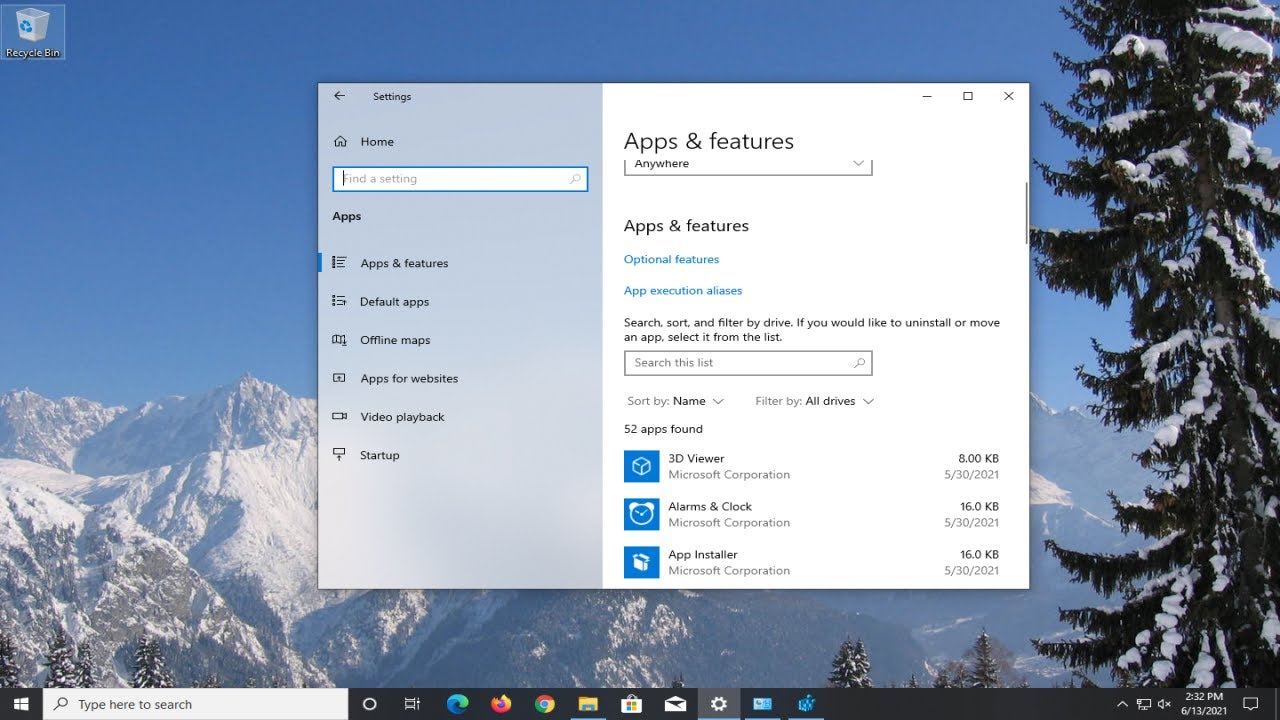Open the notification center

(1250, 704)
